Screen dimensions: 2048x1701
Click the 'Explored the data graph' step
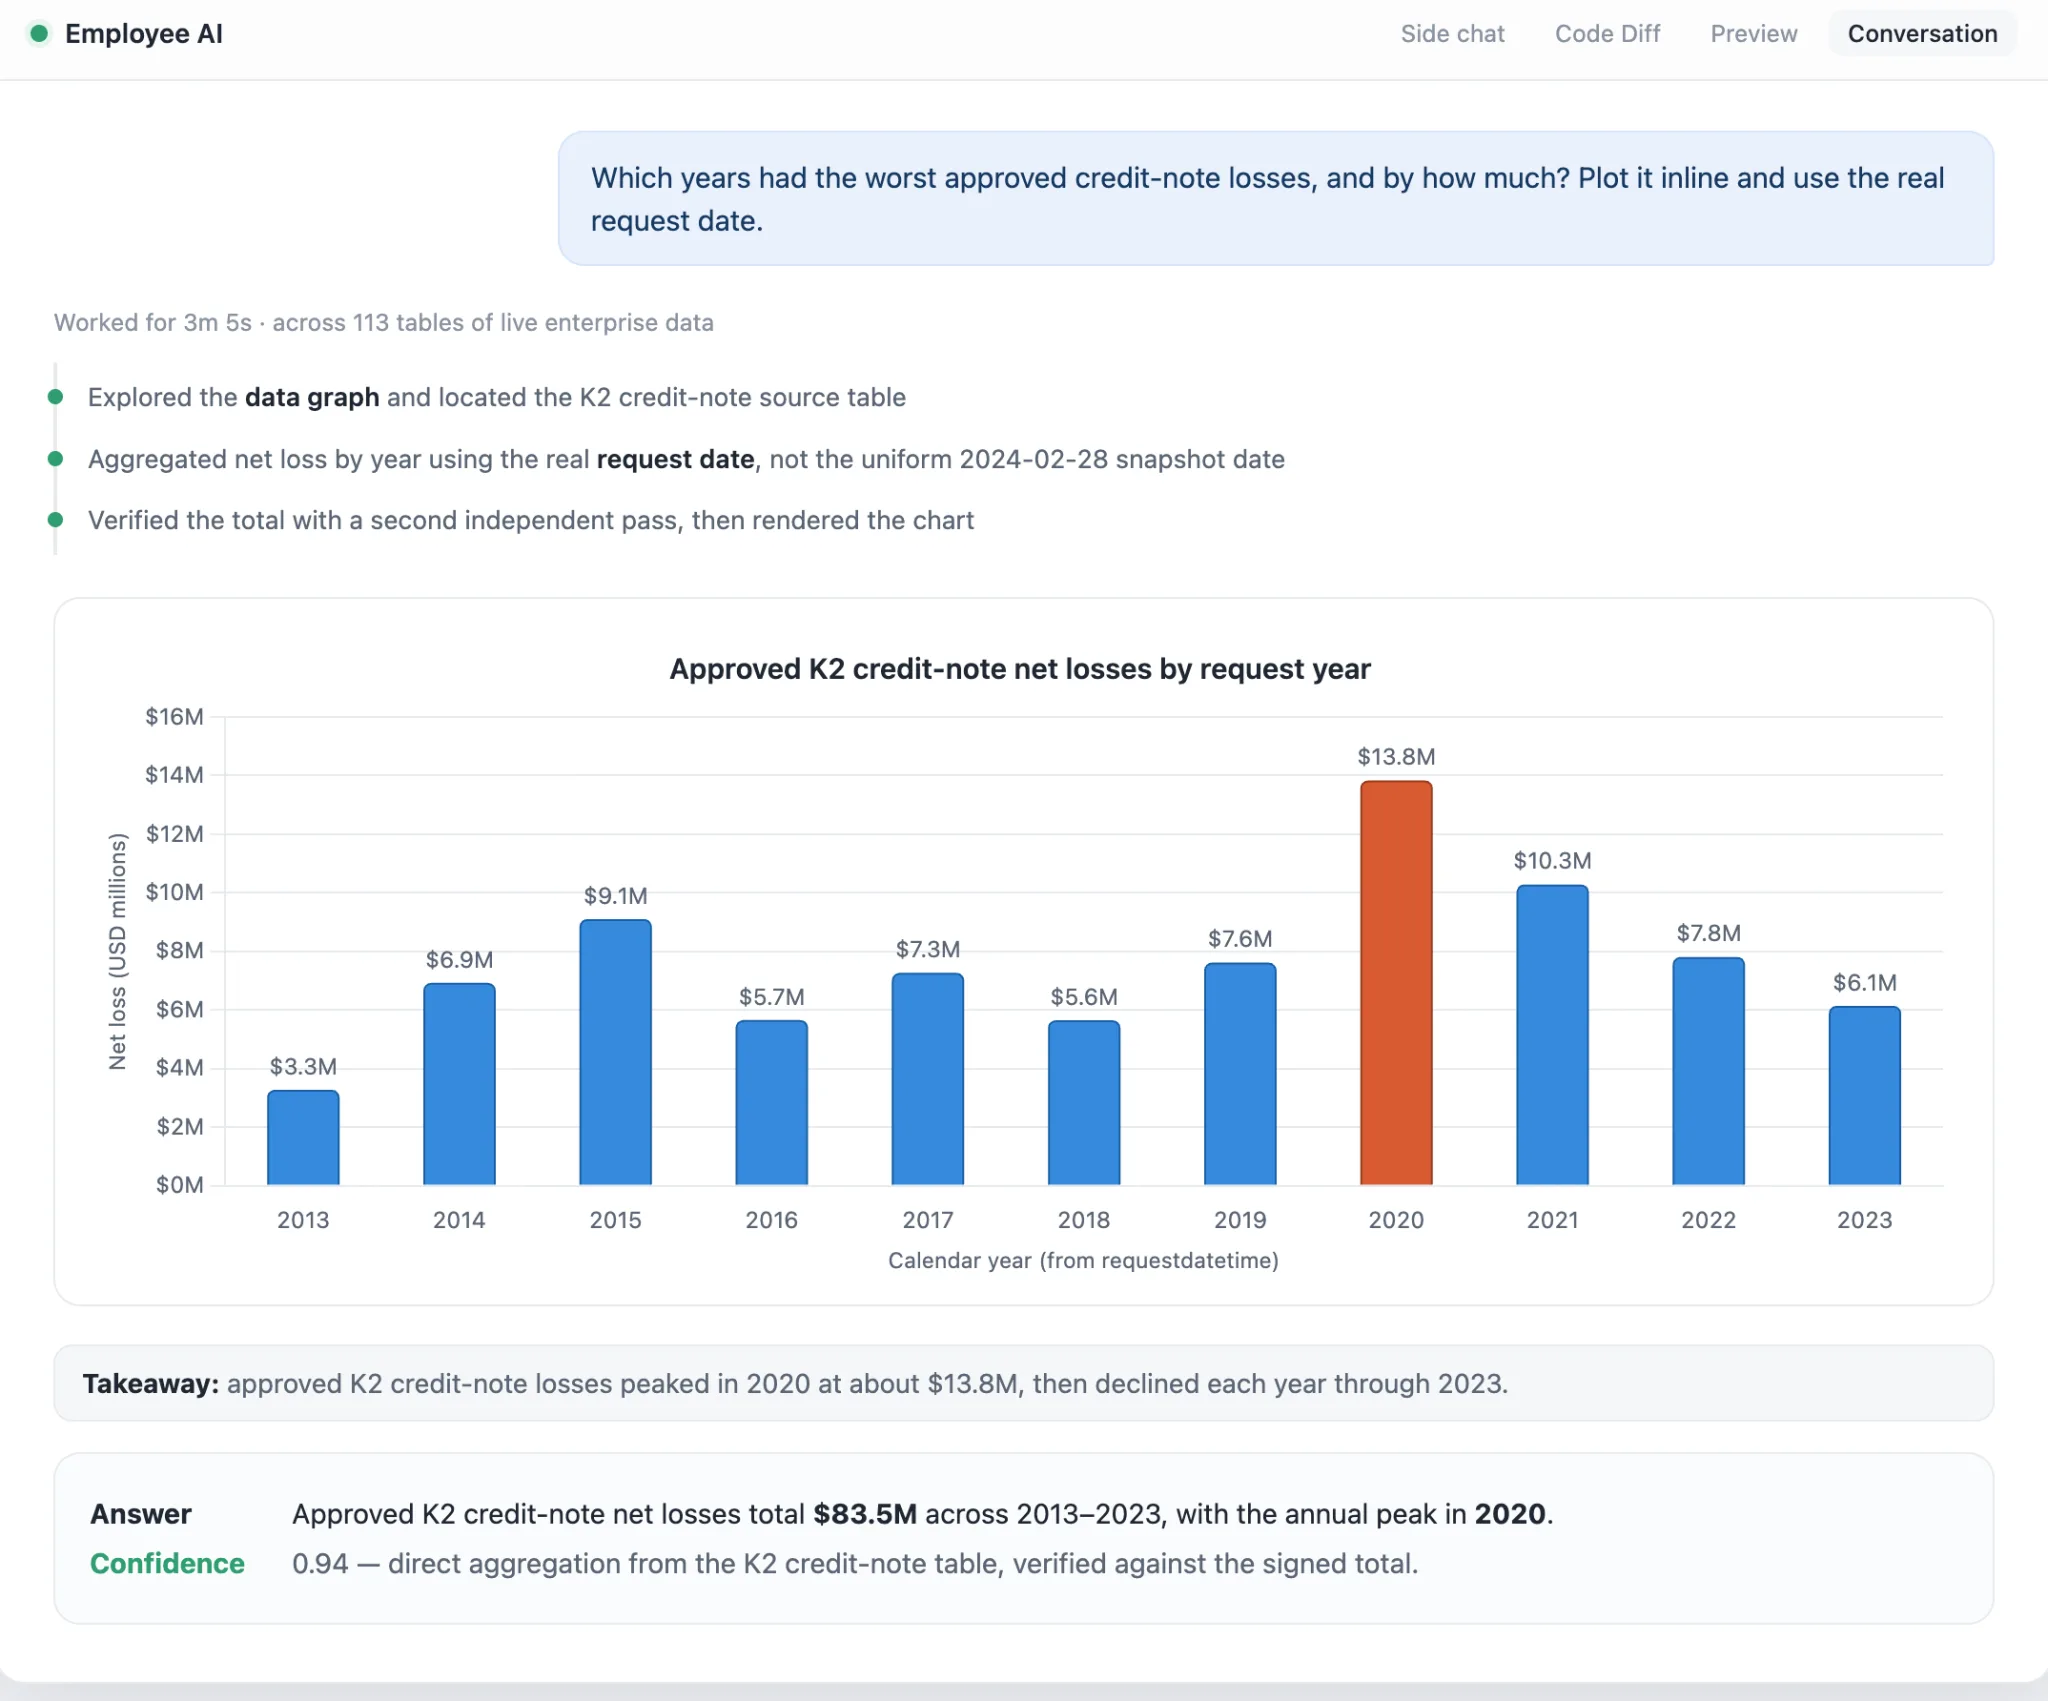(497, 398)
